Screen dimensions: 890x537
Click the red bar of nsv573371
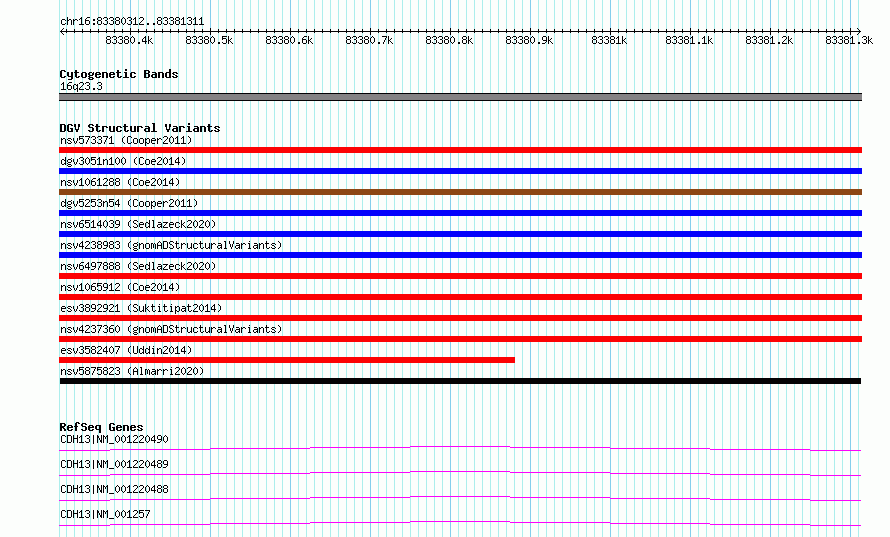(460, 150)
